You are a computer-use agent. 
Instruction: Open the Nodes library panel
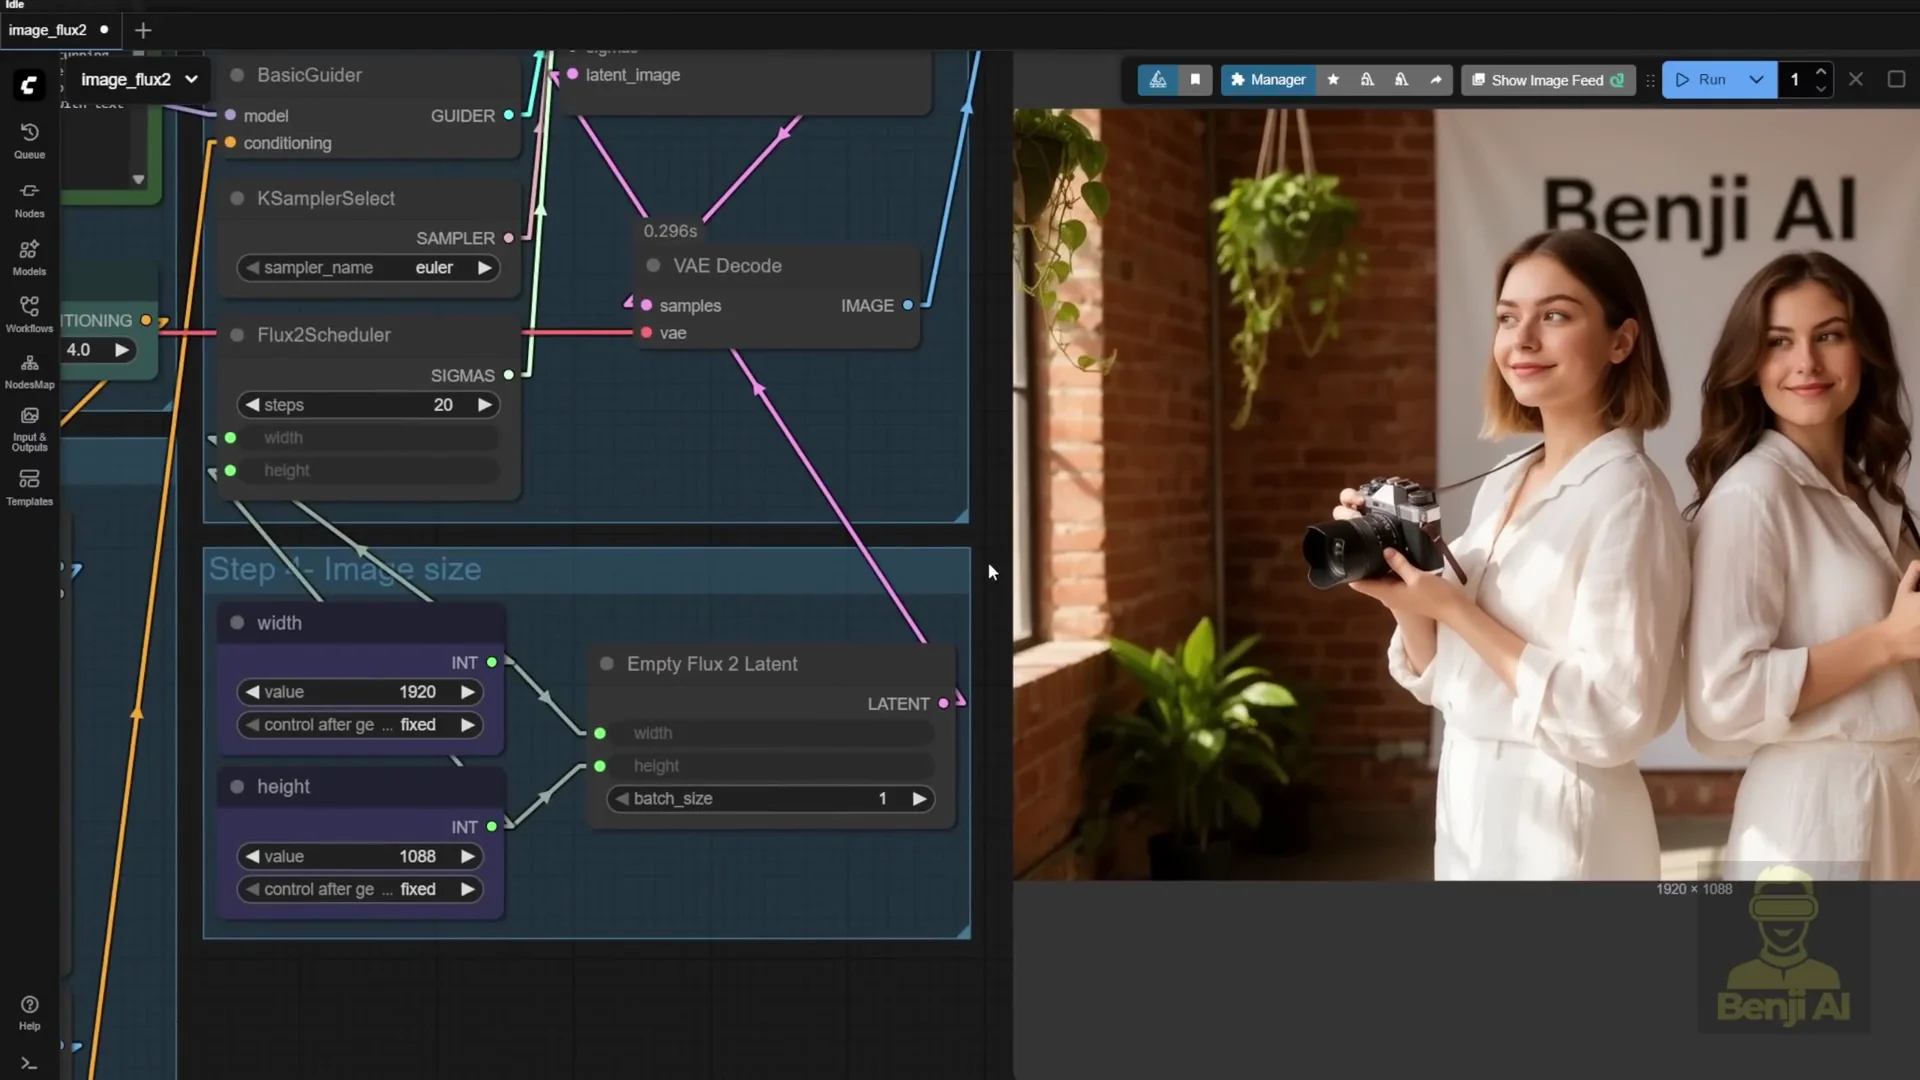click(x=29, y=198)
